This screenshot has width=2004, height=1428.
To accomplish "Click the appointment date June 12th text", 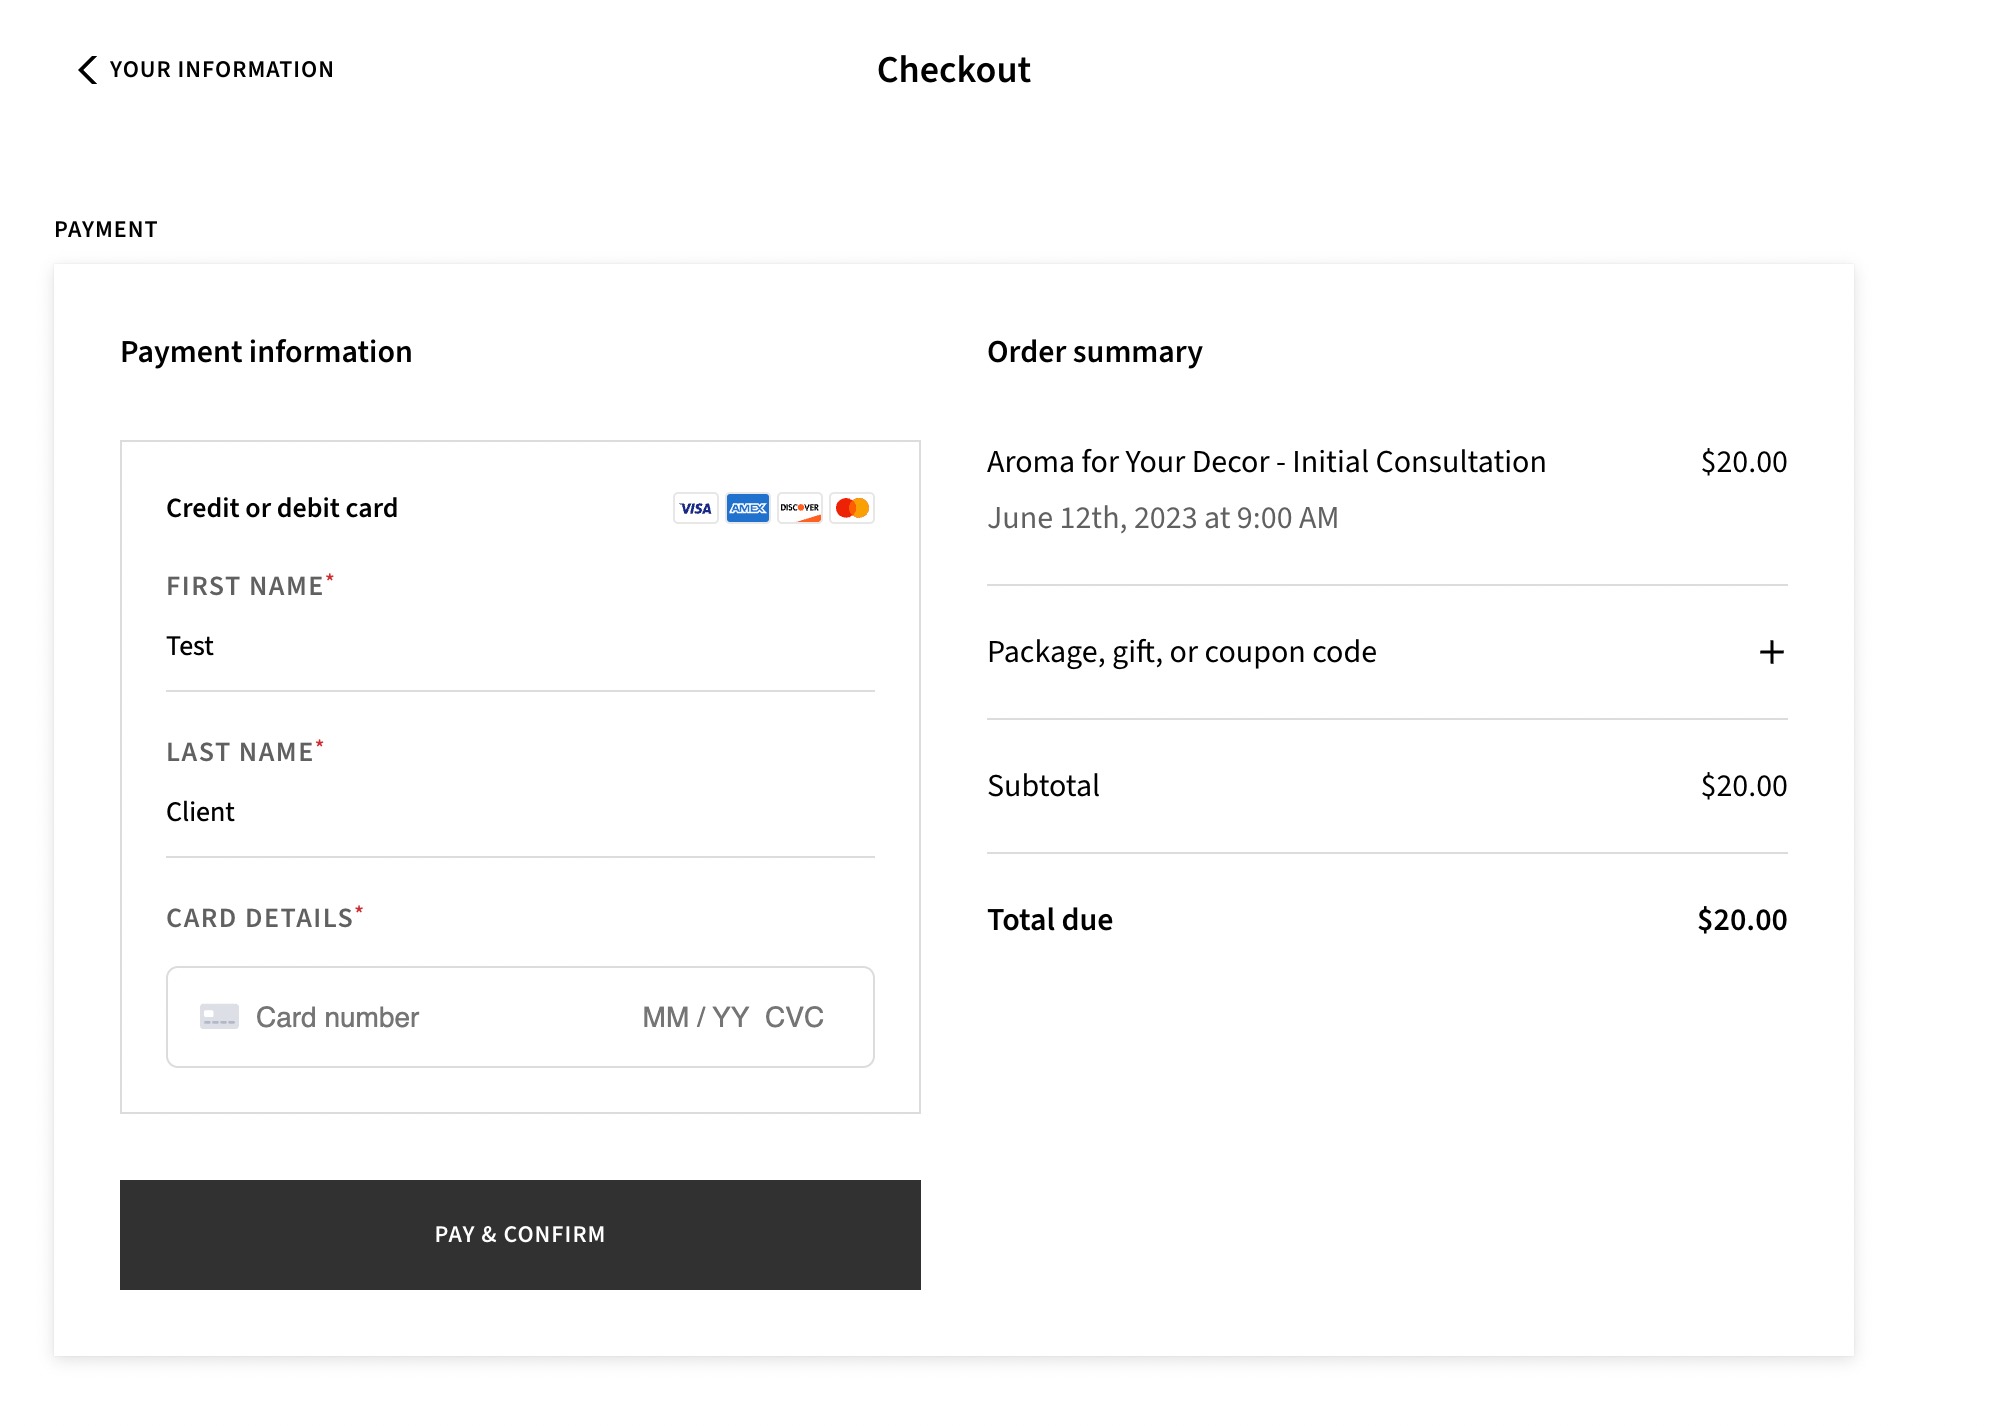I will [x=1162, y=518].
